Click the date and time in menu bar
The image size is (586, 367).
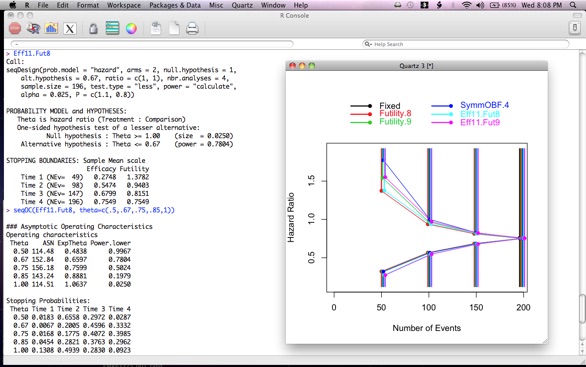coord(542,5)
